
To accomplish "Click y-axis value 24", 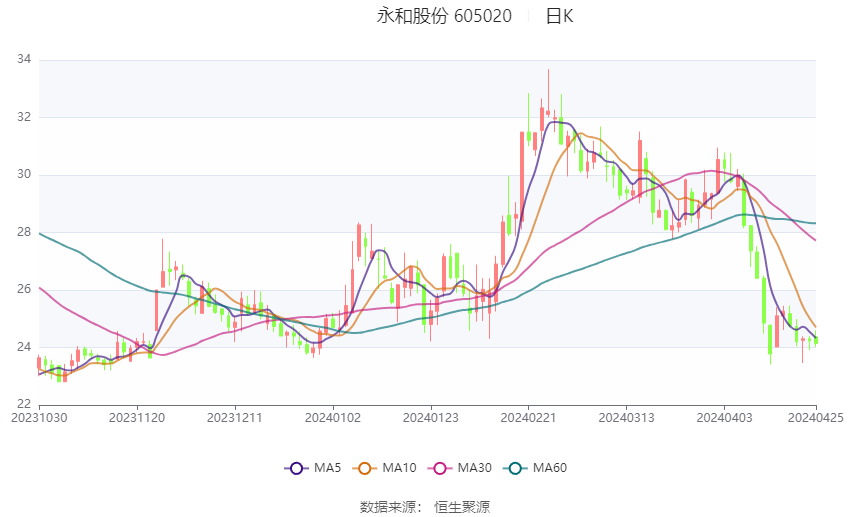I will [x=24, y=347].
